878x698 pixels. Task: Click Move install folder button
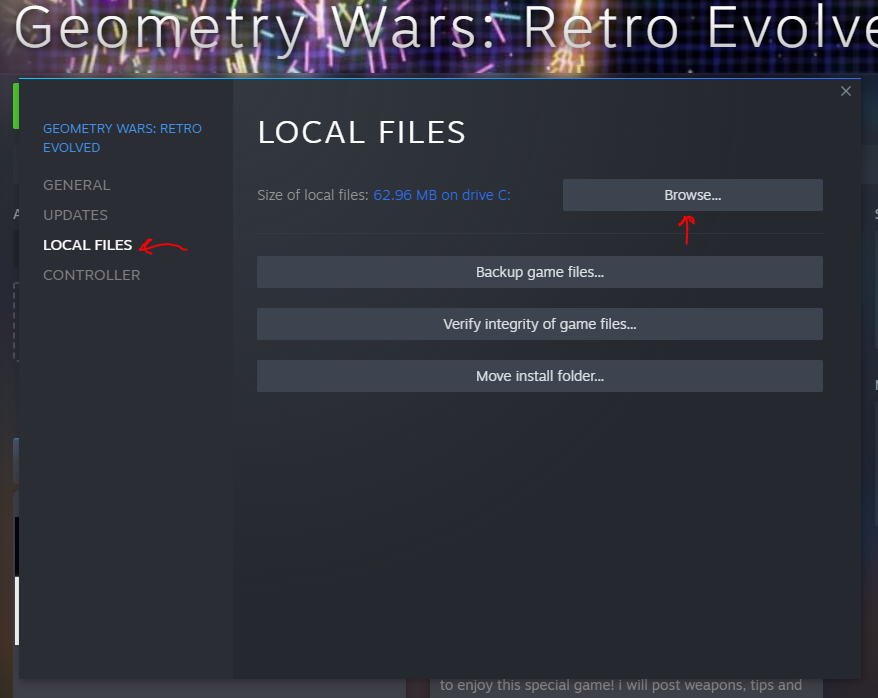click(539, 376)
